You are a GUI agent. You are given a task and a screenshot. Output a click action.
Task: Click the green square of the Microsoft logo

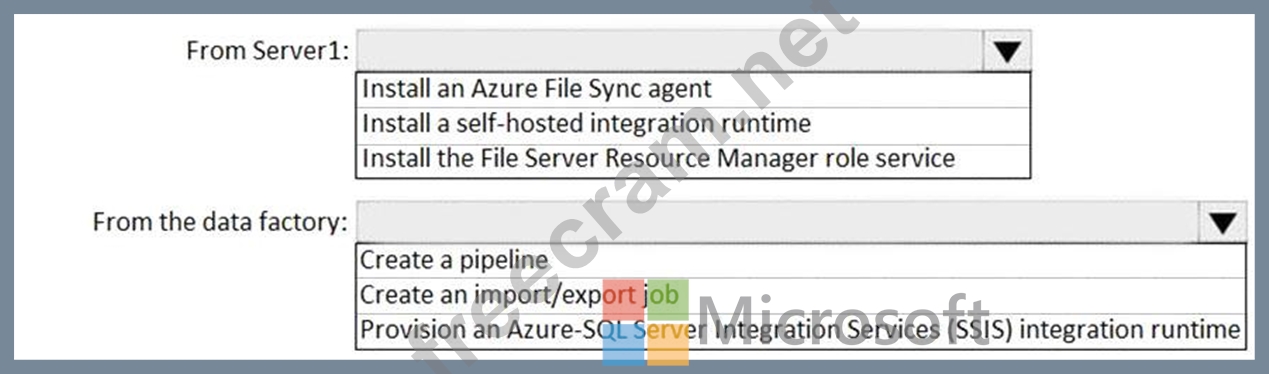668,301
